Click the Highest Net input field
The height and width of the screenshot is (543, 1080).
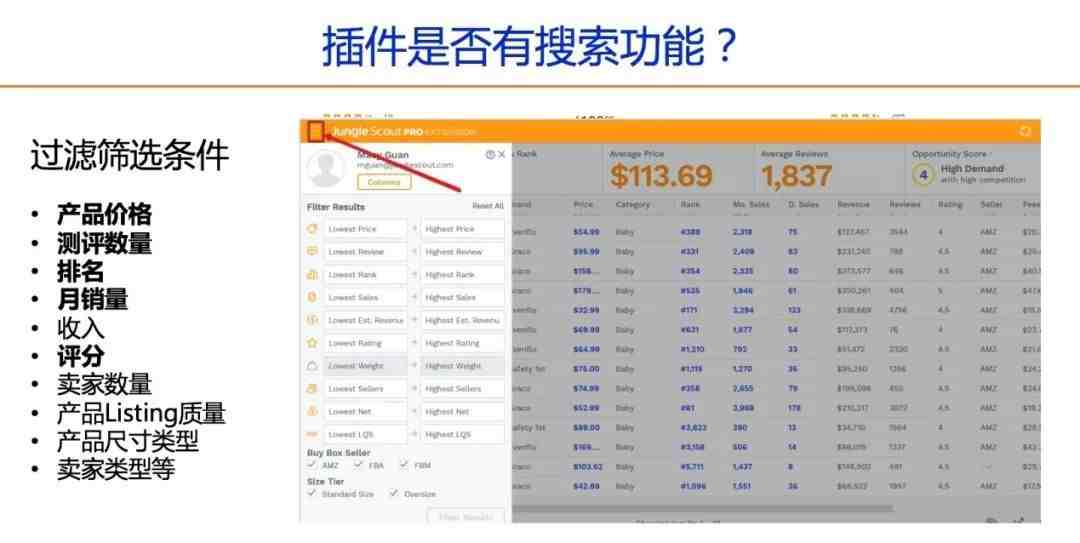pos(462,411)
